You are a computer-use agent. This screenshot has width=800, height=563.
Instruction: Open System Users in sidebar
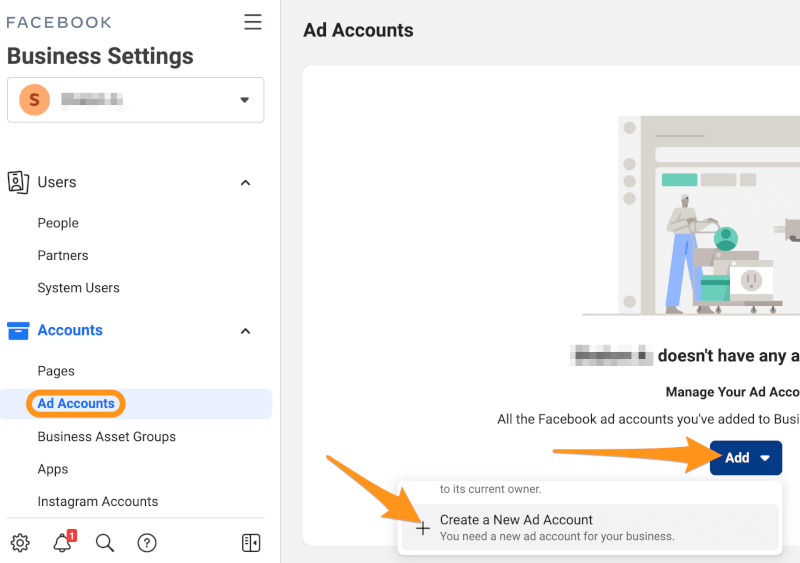tap(79, 288)
